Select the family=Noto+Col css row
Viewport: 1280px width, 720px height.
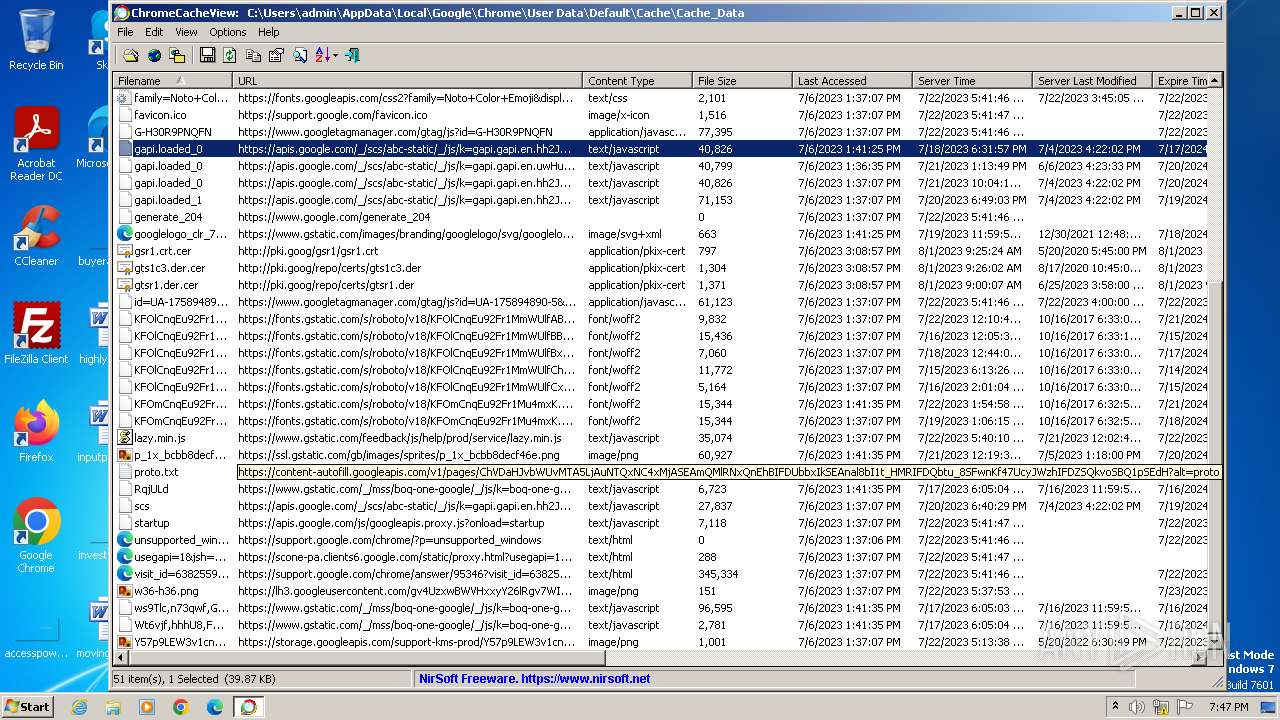click(661, 98)
